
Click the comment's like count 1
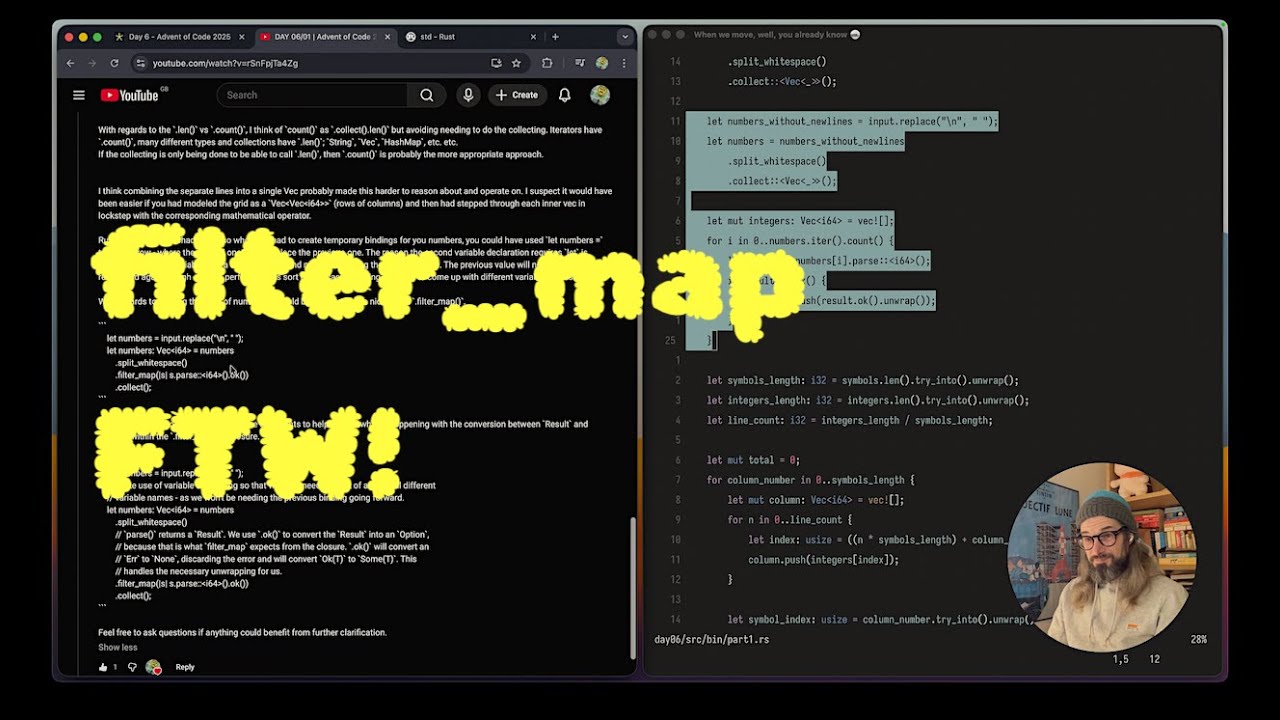click(x=115, y=667)
